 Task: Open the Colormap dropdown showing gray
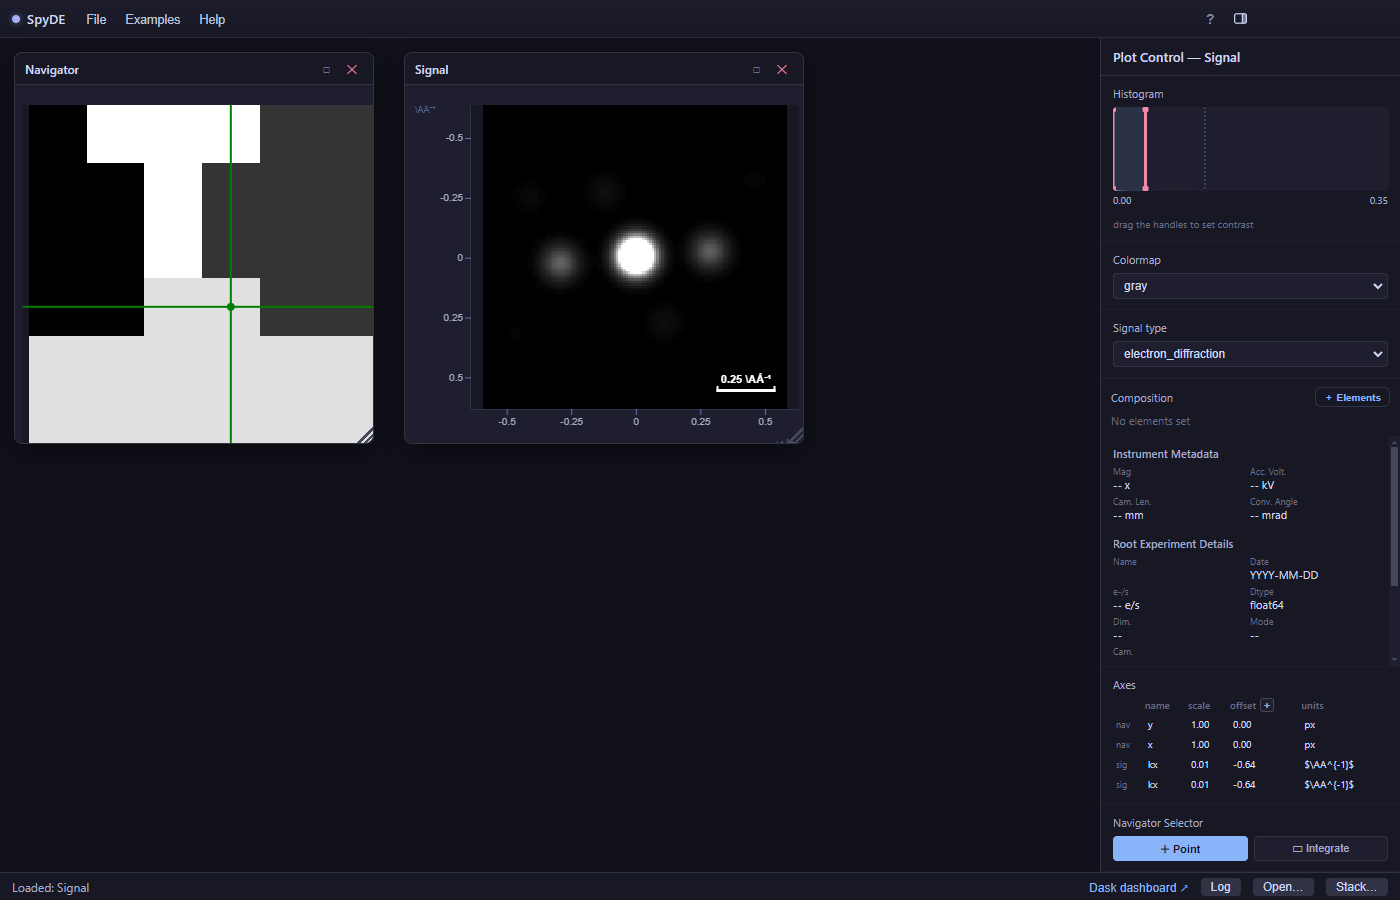pyautogui.click(x=1250, y=286)
